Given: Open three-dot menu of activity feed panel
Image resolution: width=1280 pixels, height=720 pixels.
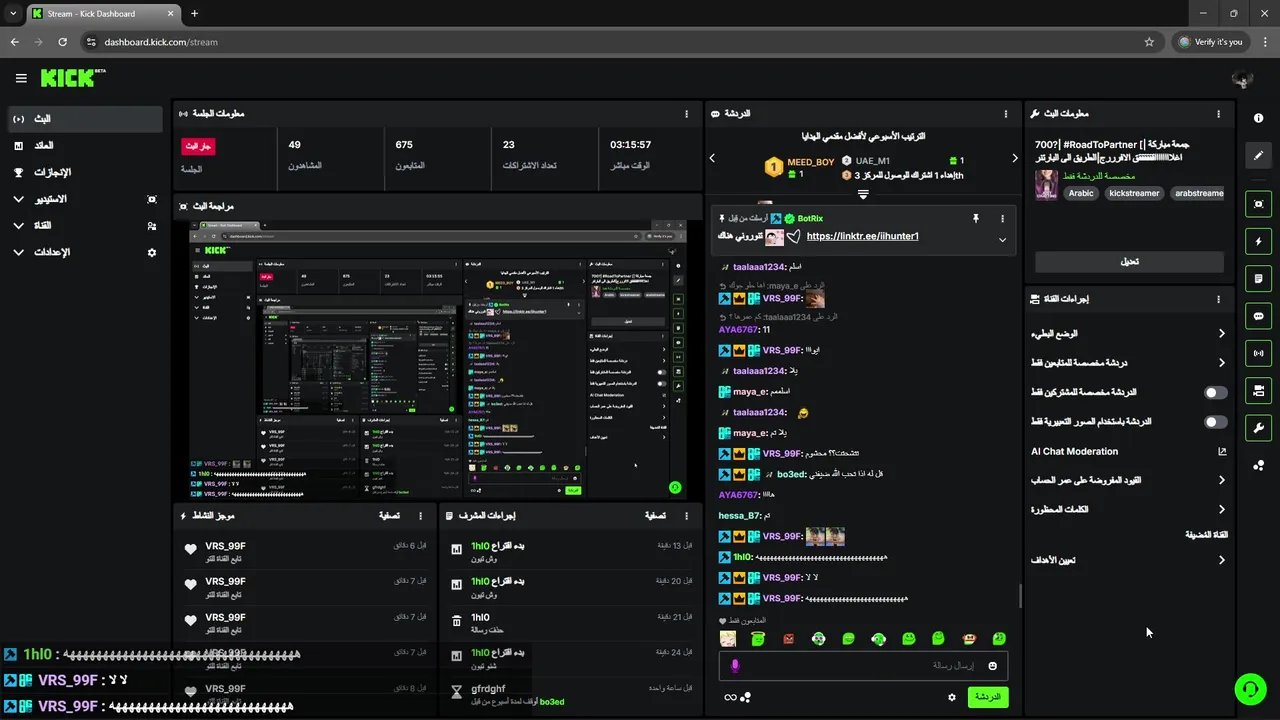Looking at the screenshot, I should 422,516.
